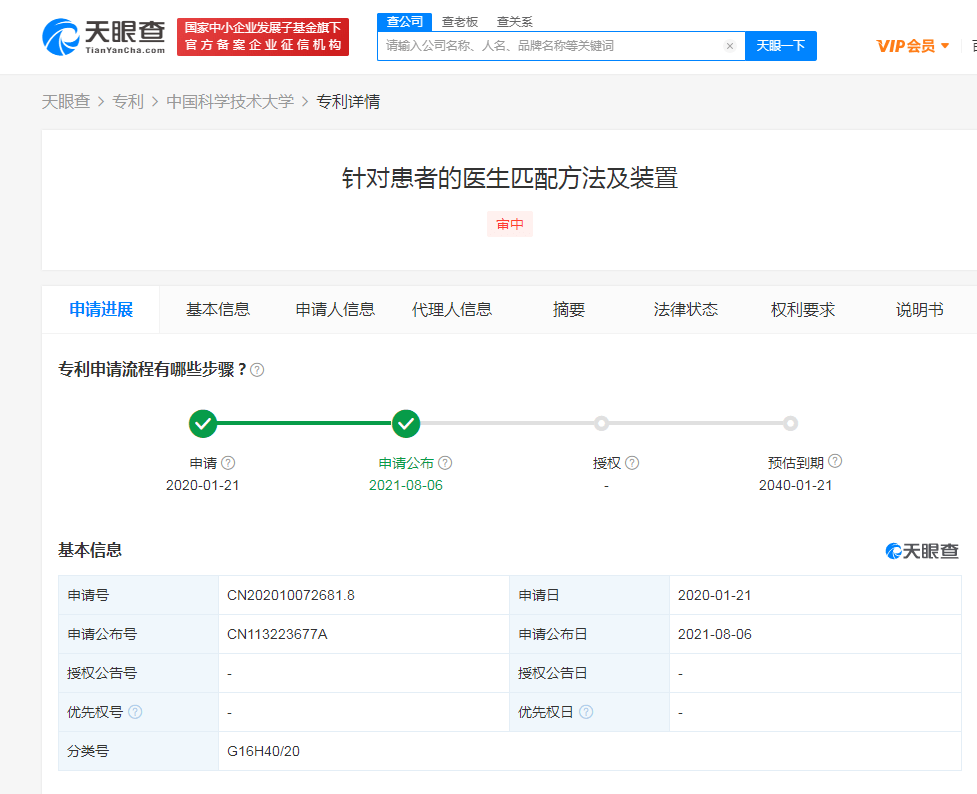Open 专利 breadcrumb link
Screen dimensions: 977x794
[x=128, y=102]
